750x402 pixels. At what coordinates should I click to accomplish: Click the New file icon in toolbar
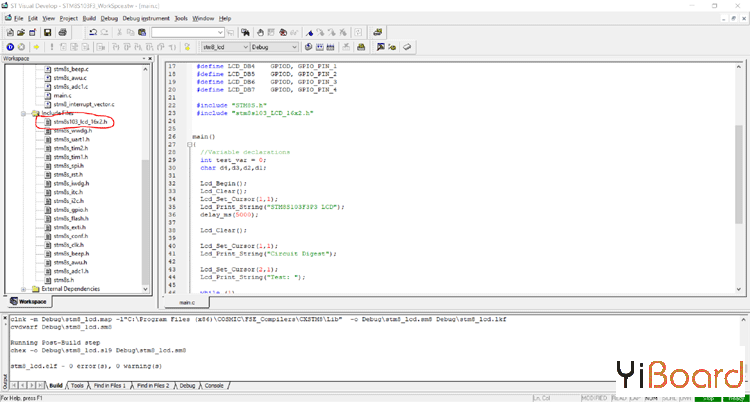point(10,33)
